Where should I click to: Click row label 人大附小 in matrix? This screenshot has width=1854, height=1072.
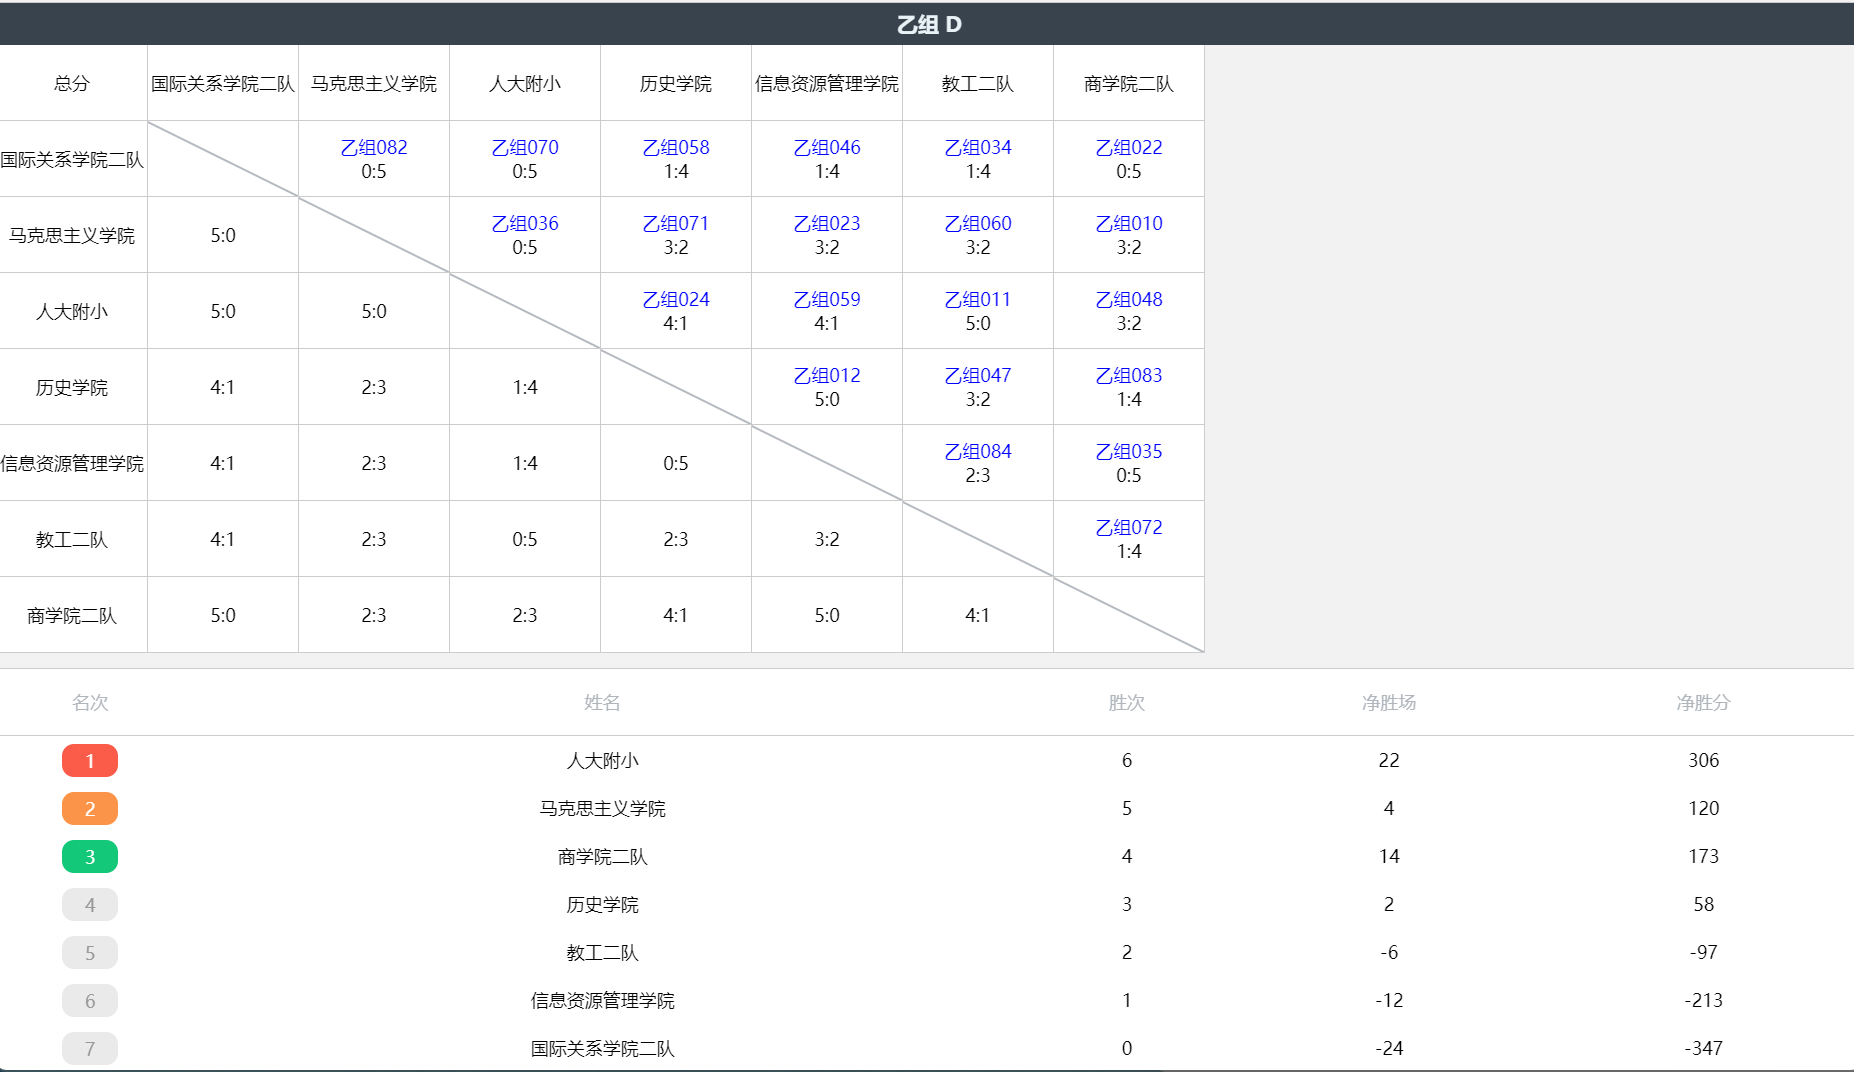point(72,311)
